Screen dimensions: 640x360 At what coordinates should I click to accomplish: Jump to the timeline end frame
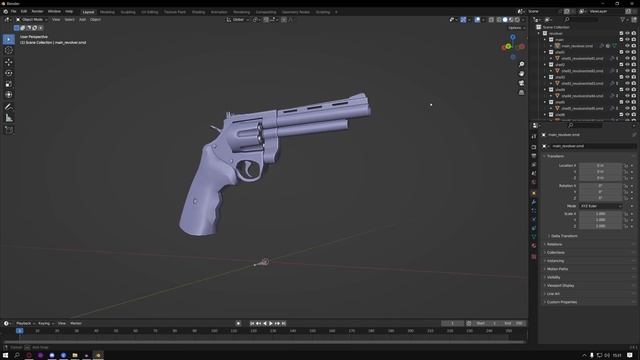point(284,323)
